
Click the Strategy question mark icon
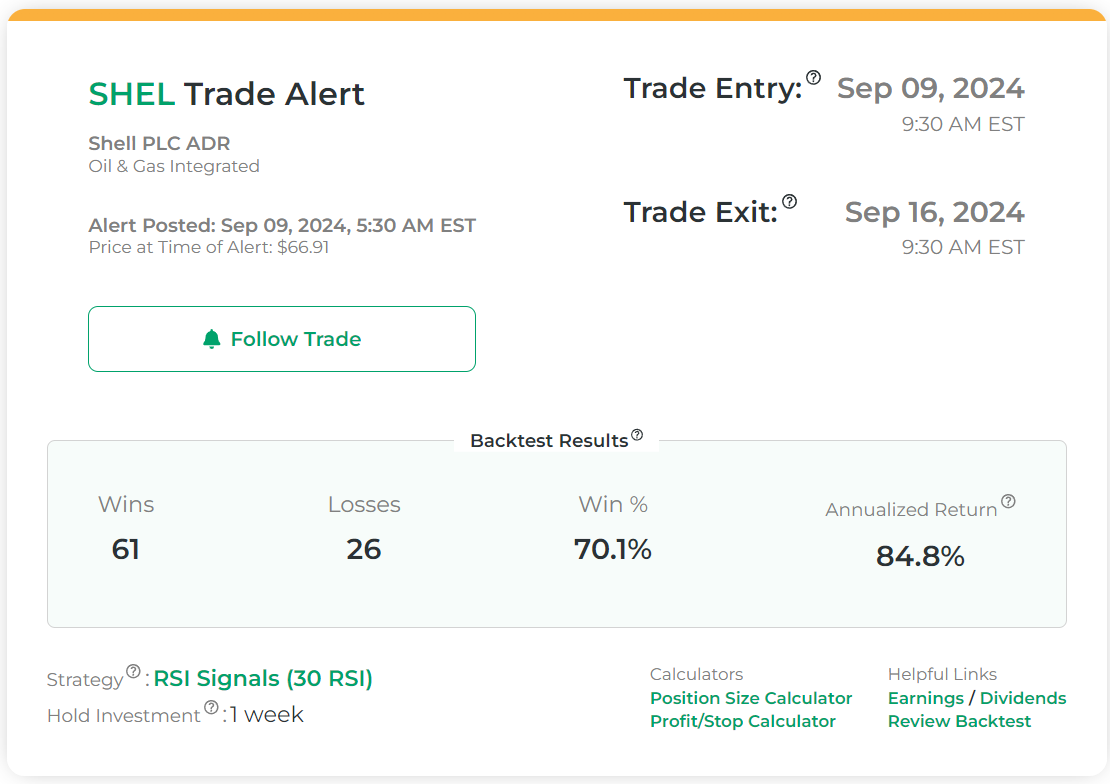(x=133, y=672)
